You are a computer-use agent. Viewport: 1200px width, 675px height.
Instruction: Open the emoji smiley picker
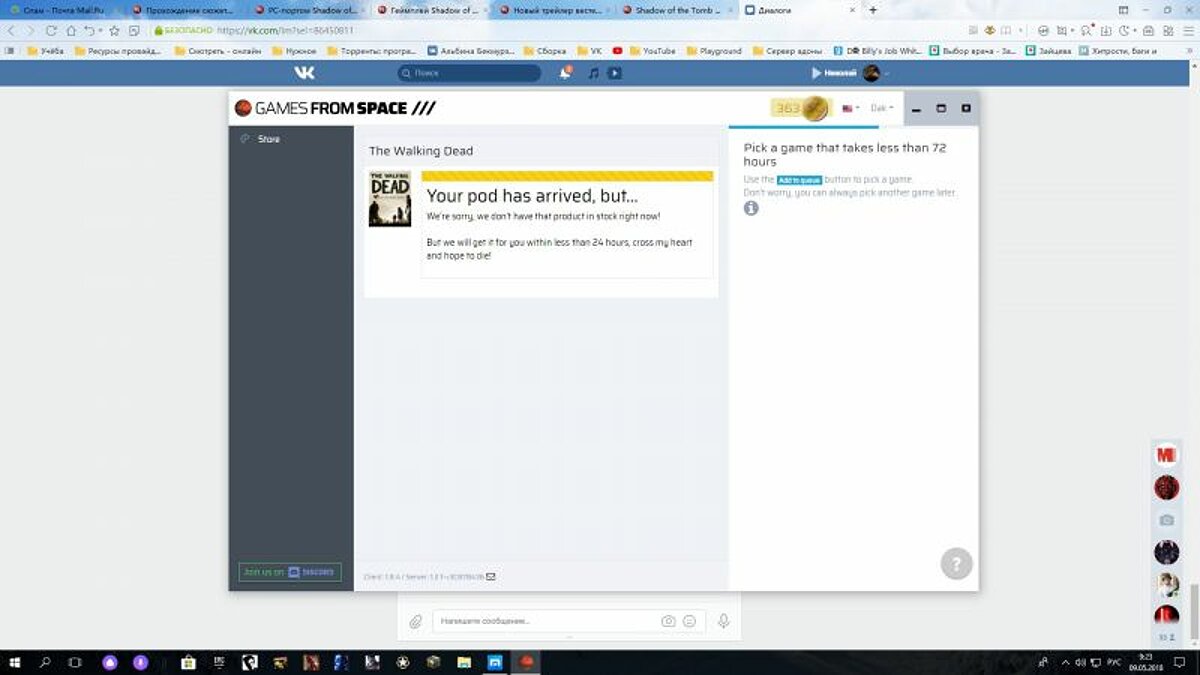click(689, 621)
